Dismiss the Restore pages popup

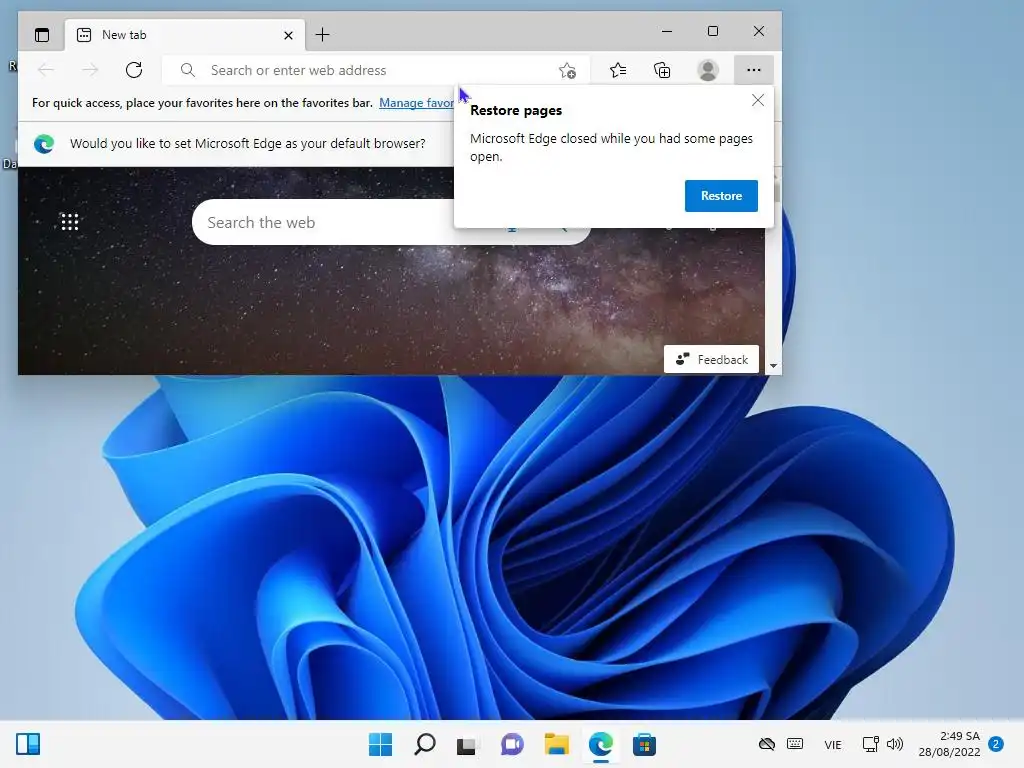pyautogui.click(x=758, y=100)
